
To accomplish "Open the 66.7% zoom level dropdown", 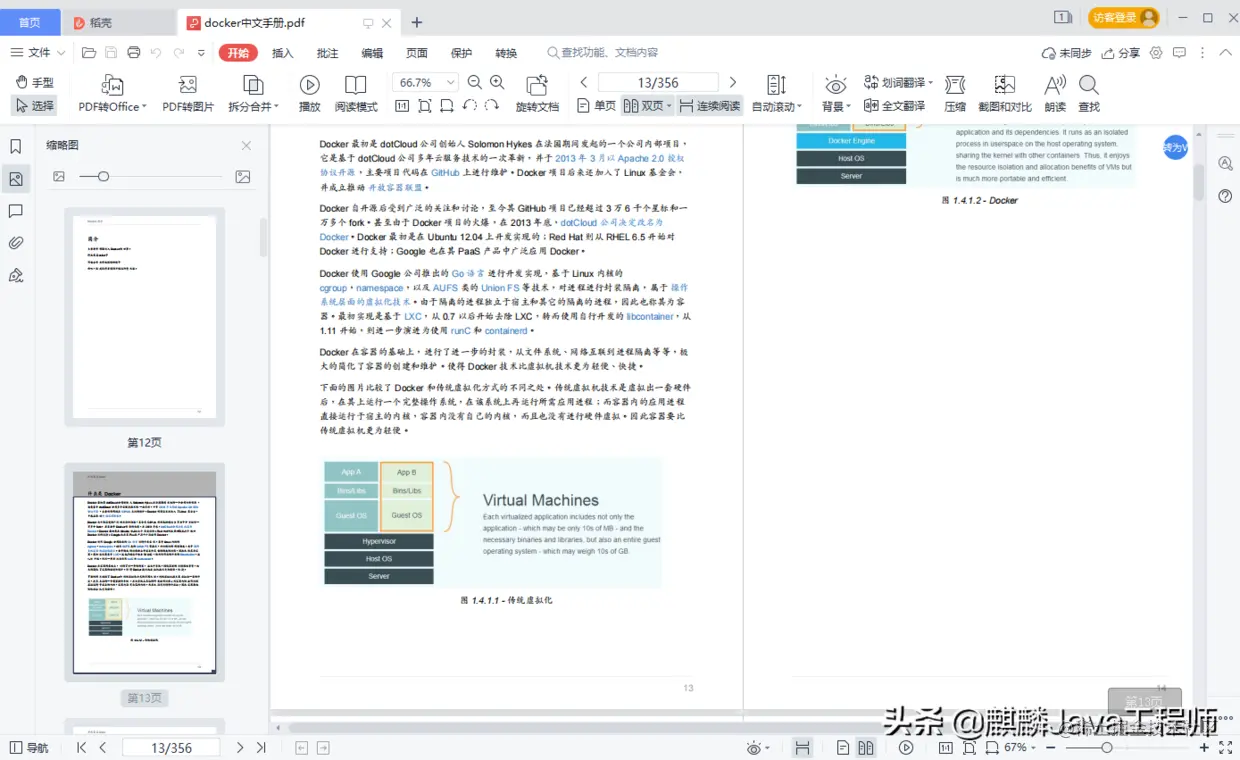I will coord(450,83).
